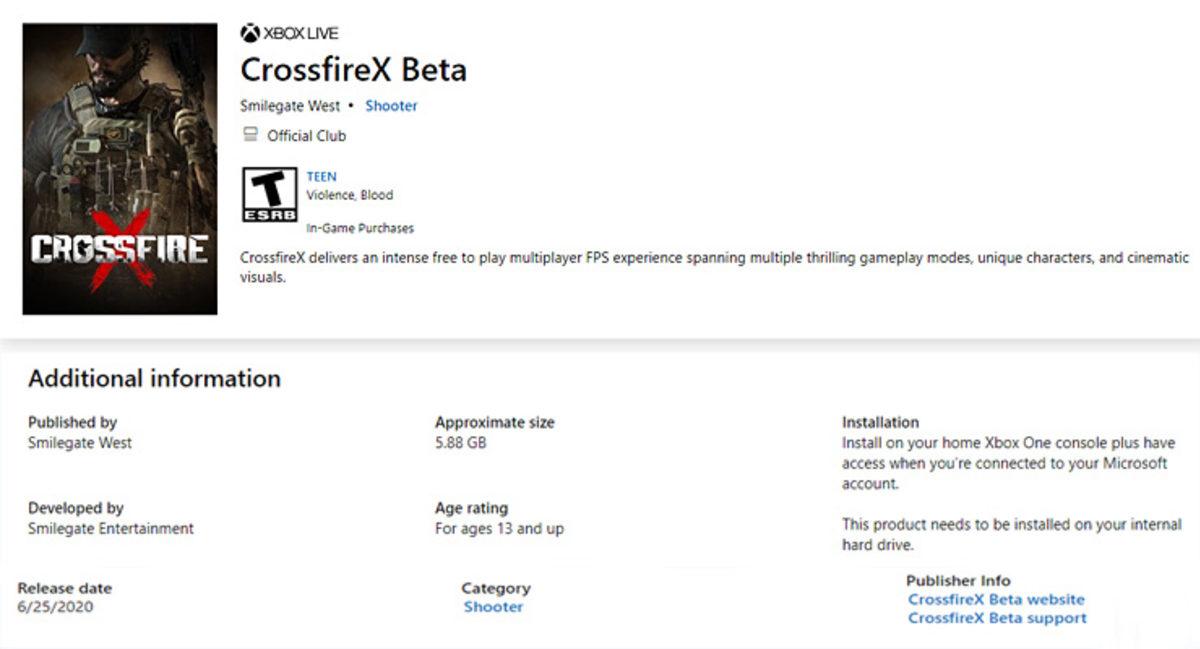Viewport: 1200px width, 649px height.
Task: Click the Official Club text label
Action: 306,136
